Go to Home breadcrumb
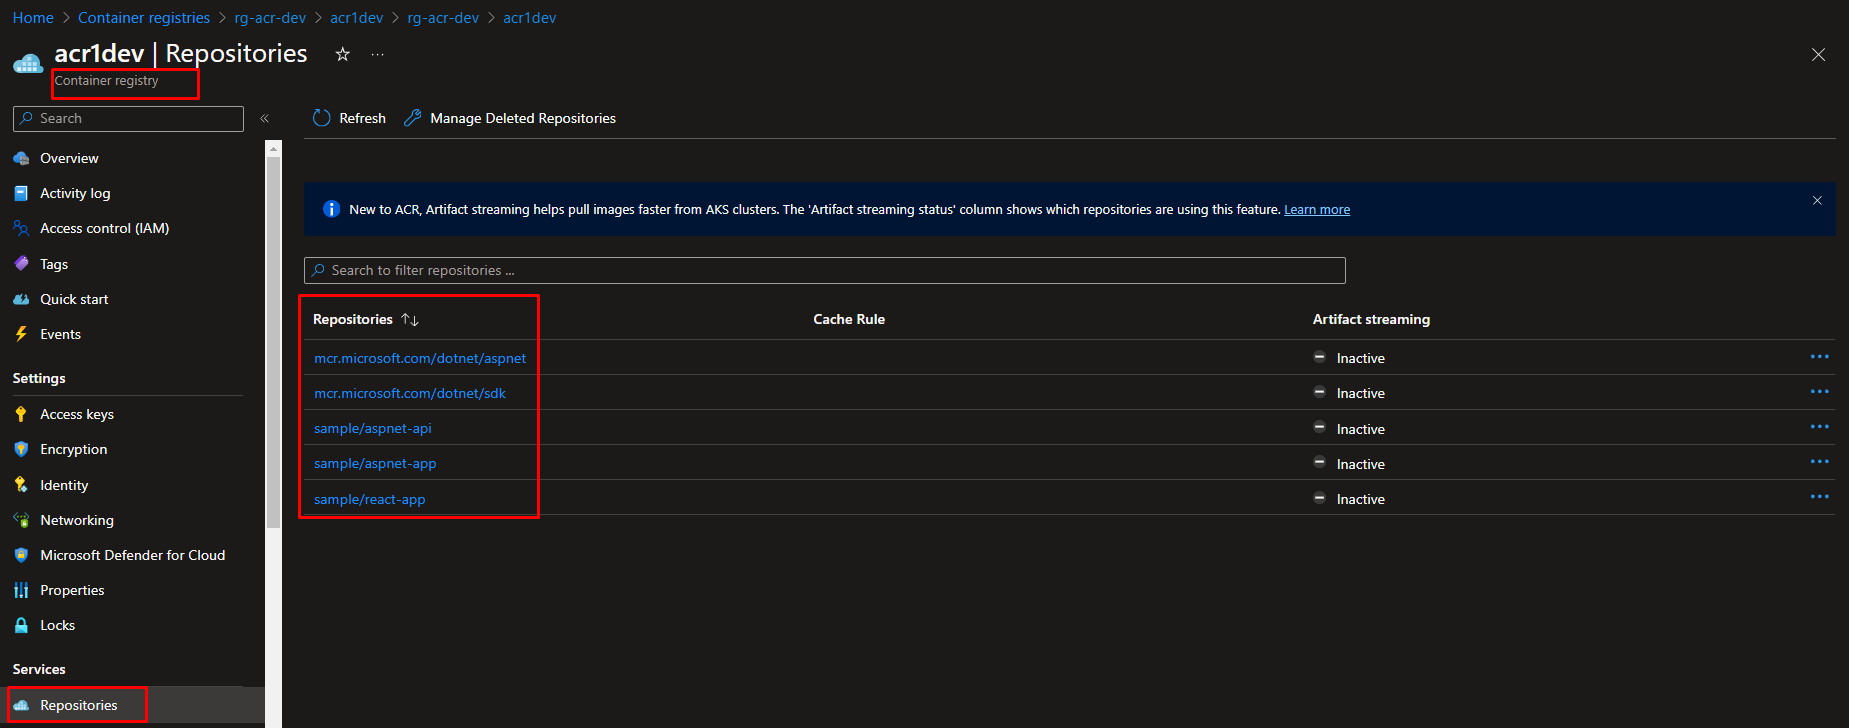 tap(33, 18)
